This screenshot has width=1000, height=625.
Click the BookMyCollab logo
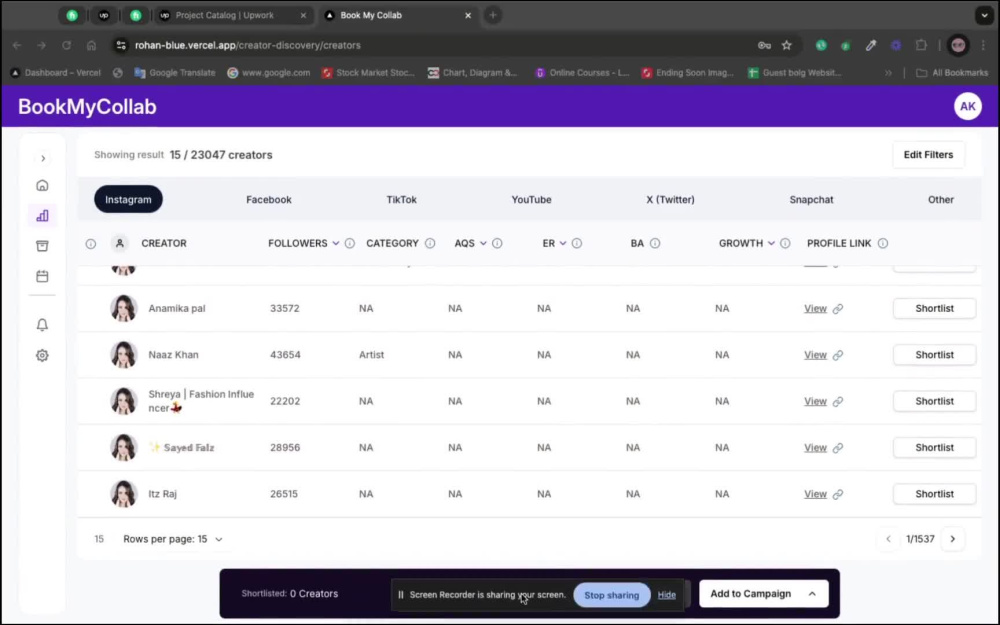tap(87, 107)
